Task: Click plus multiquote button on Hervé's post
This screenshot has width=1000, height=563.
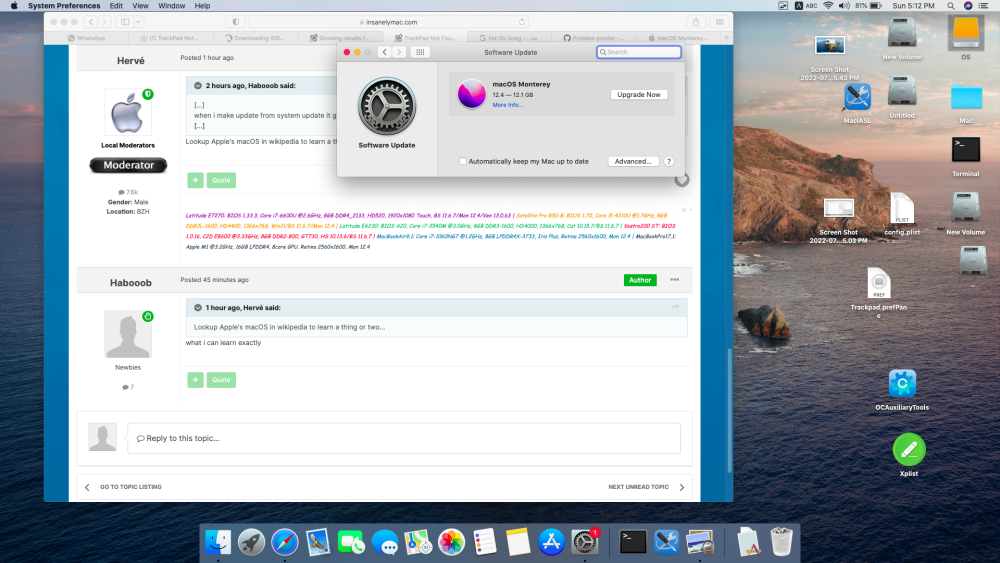Action: click(x=195, y=180)
